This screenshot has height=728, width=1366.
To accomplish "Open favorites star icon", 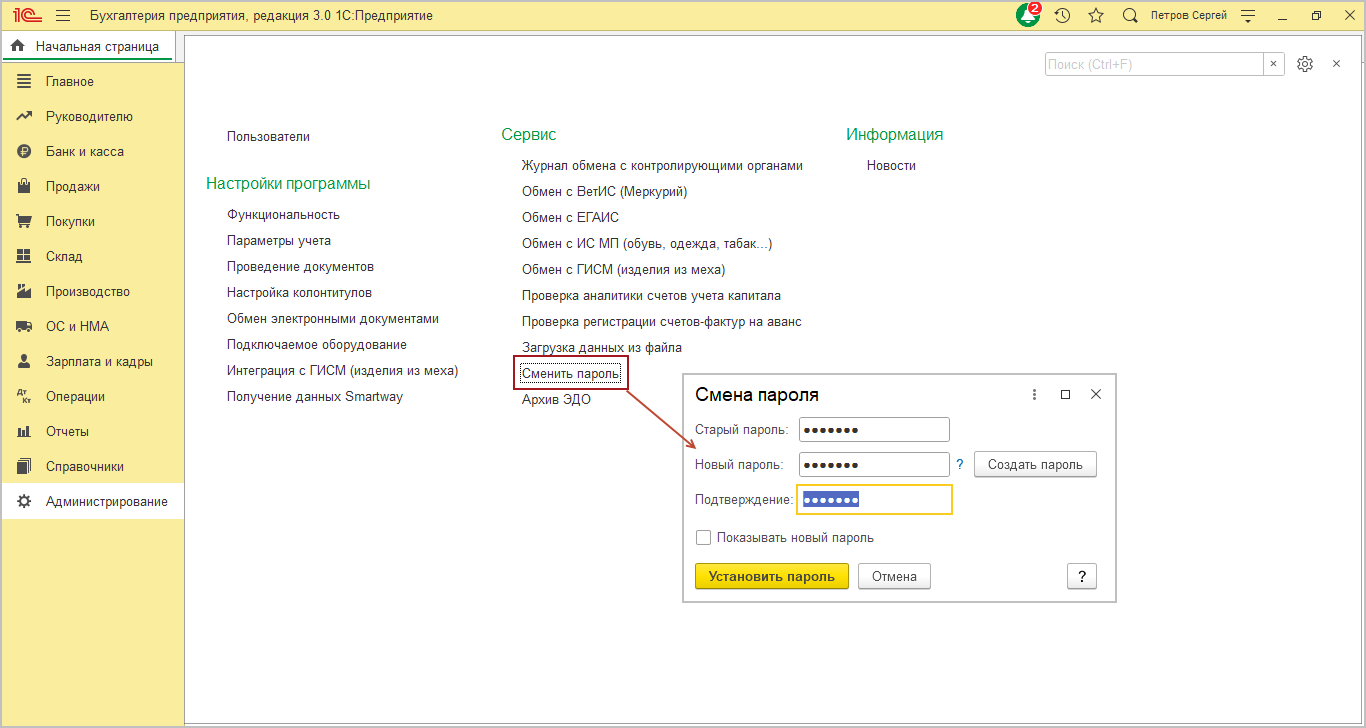I will (1096, 16).
